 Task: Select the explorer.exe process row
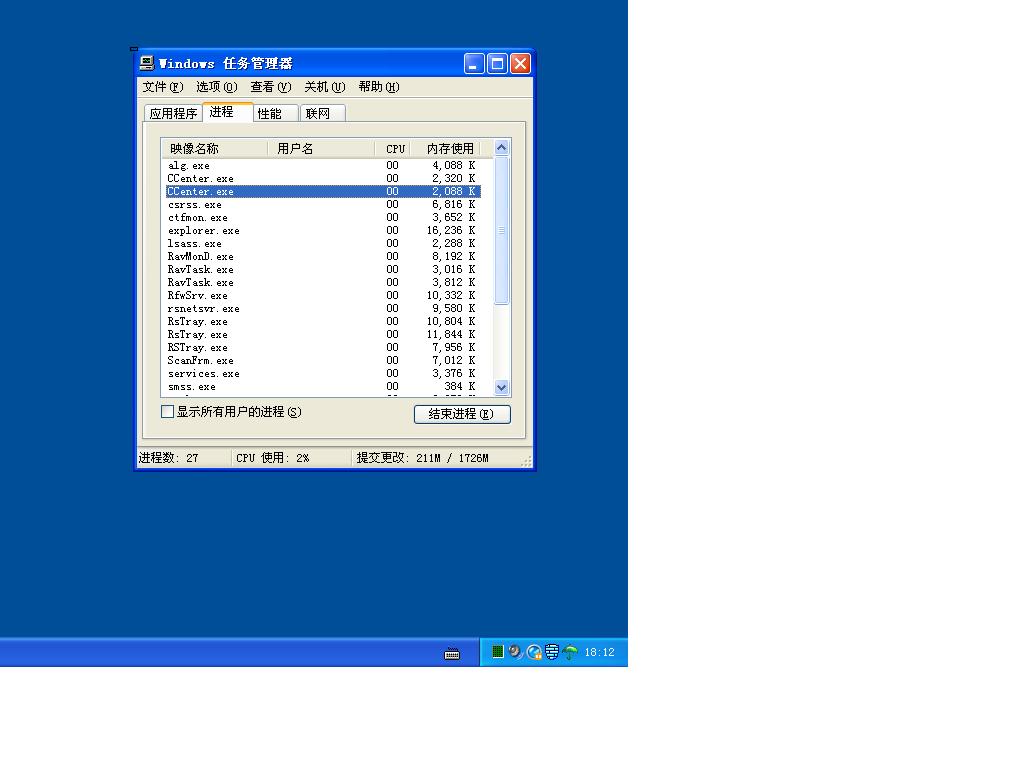[x=323, y=231]
